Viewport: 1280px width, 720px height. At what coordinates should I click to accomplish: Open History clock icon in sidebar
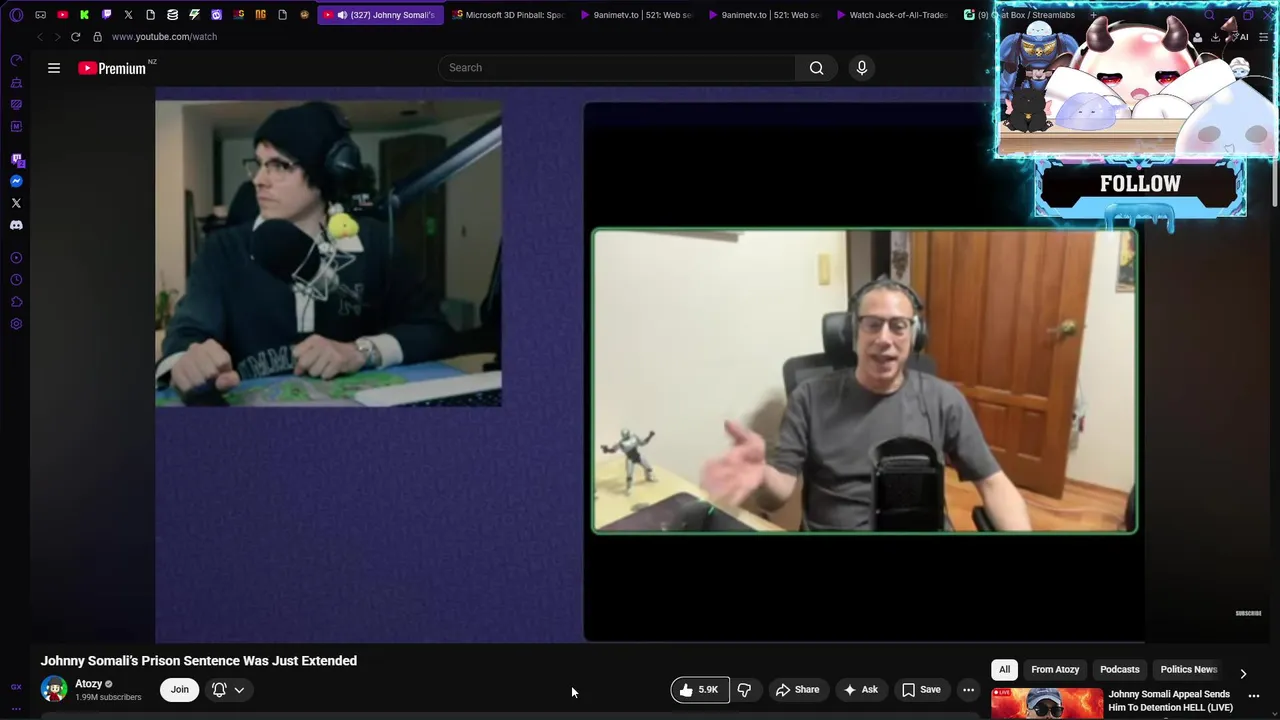(x=16, y=280)
